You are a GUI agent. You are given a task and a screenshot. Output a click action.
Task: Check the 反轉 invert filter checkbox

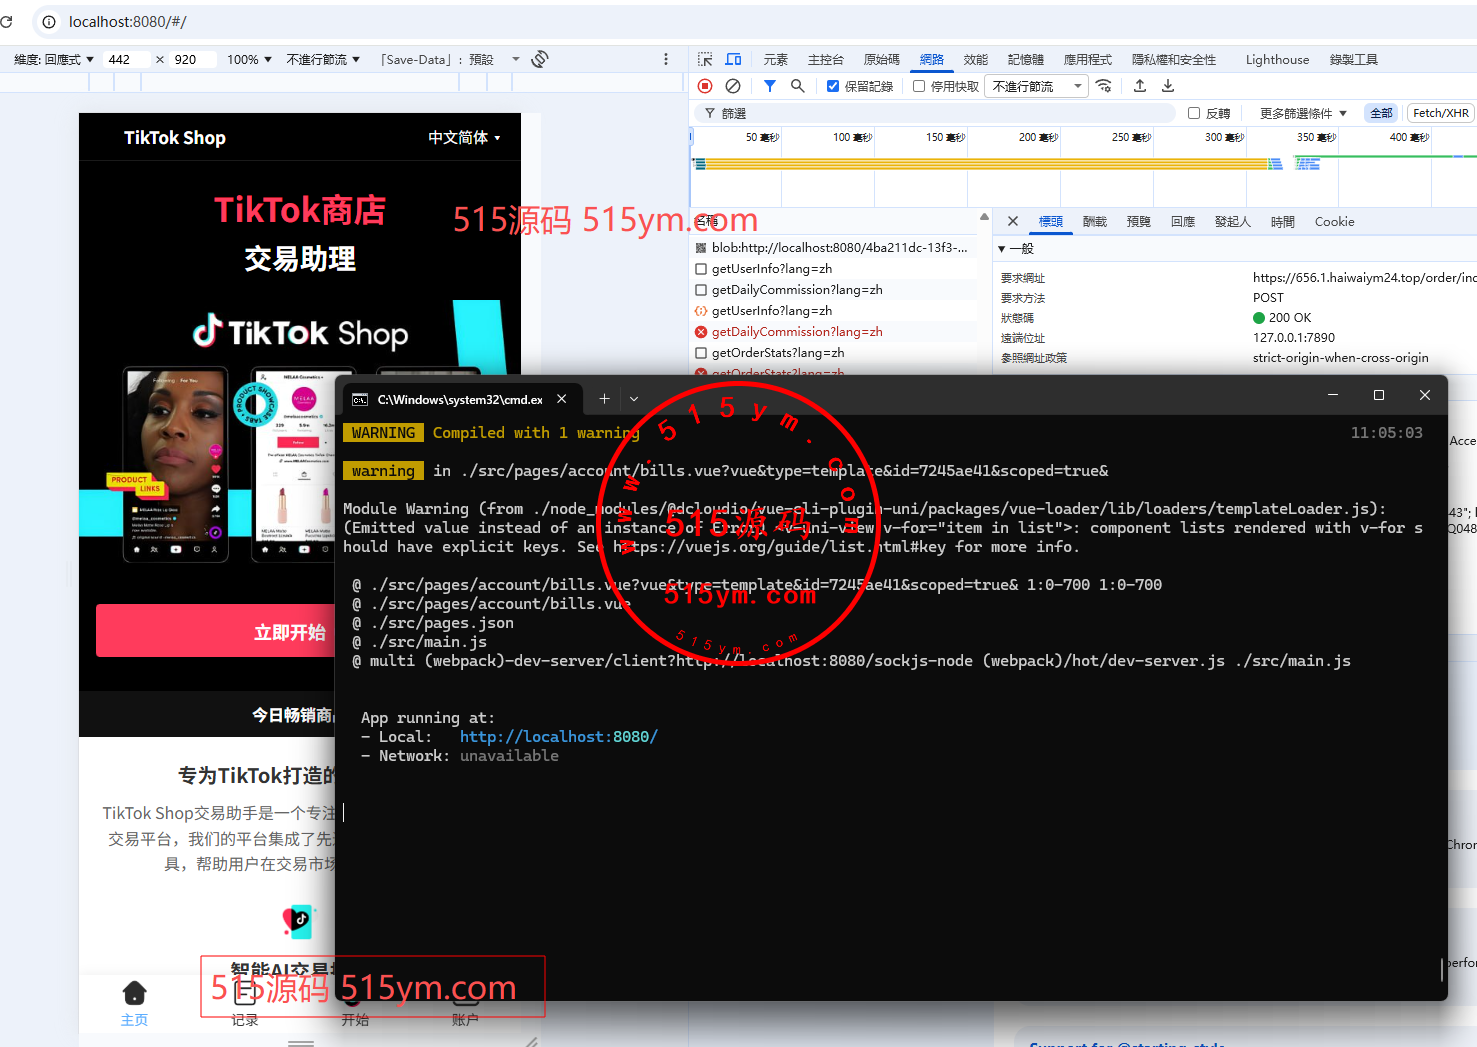tap(1194, 113)
